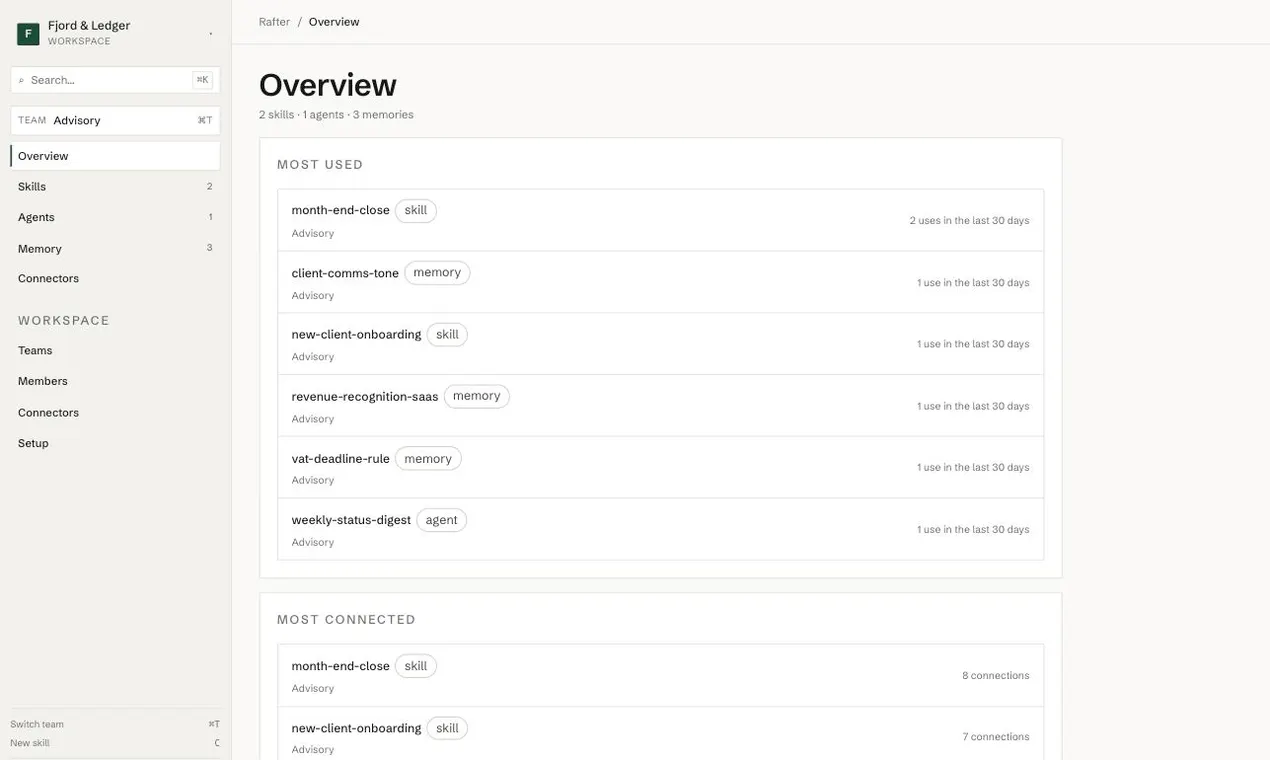Open month-end-close in Most Used

tap(660, 220)
